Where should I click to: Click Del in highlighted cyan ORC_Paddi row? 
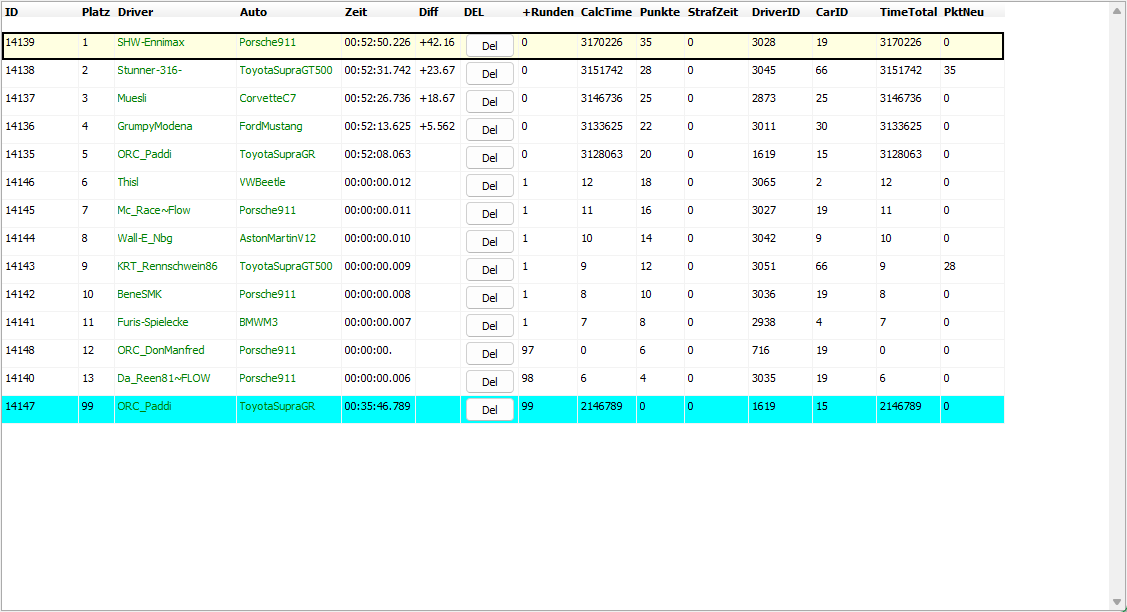click(489, 410)
